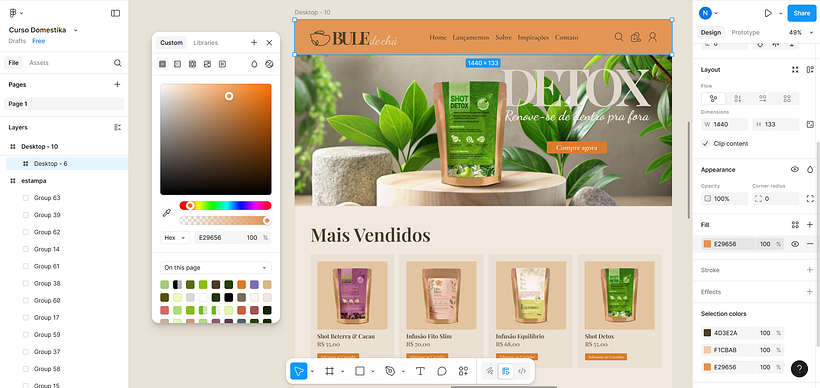Present prototype with play icon
Viewport: 820px width, 388px height.
tap(768, 13)
